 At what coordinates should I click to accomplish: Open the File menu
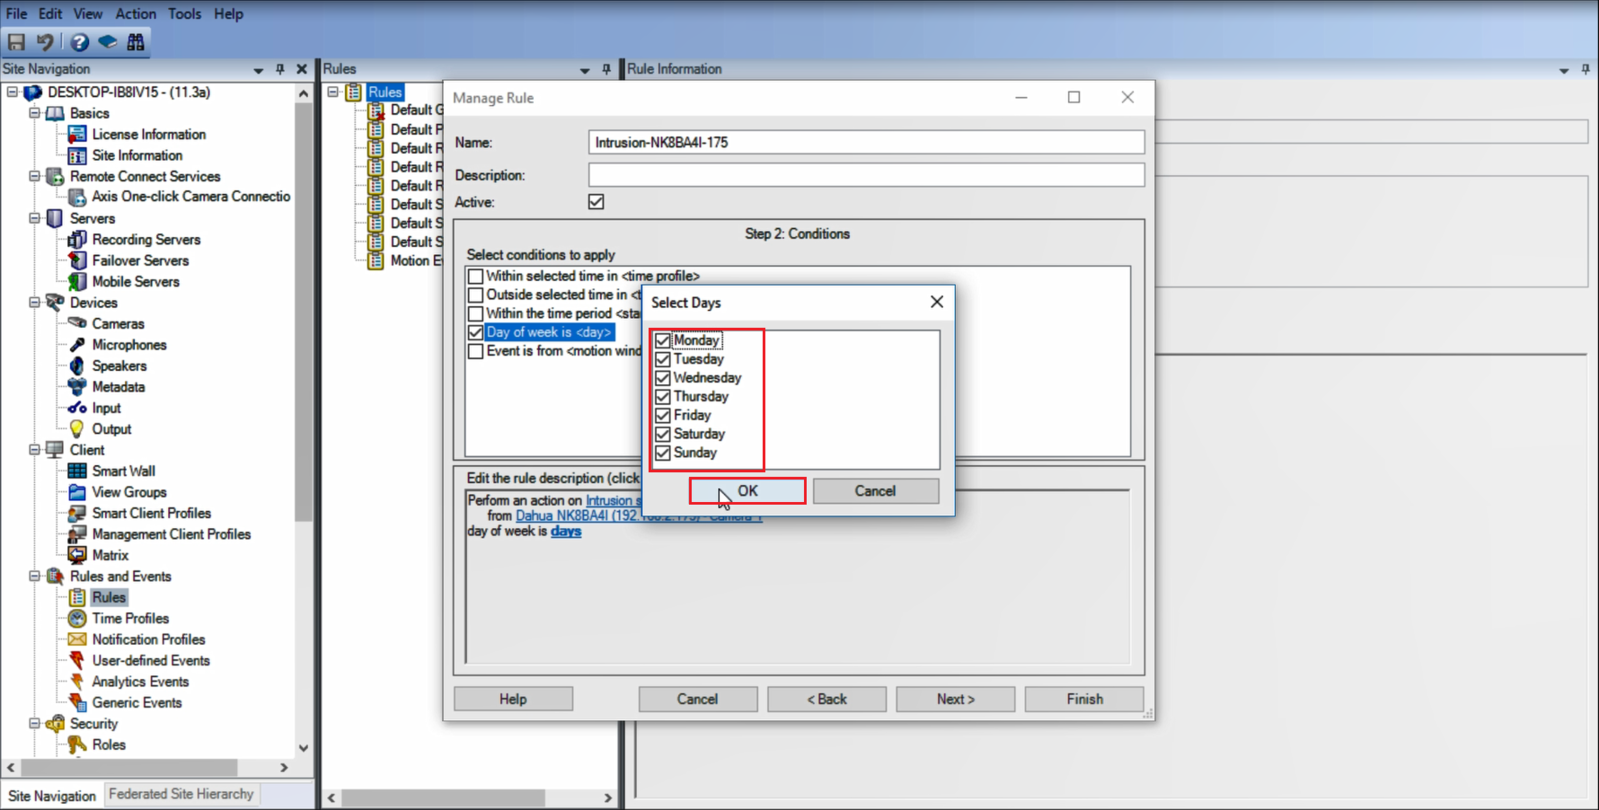[x=17, y=14]
